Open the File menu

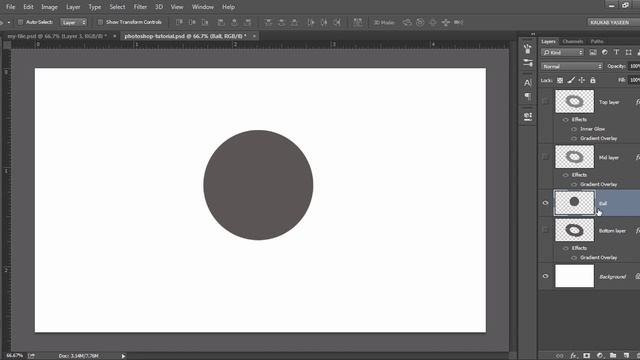pyautogui.click(x=10, y=7)
